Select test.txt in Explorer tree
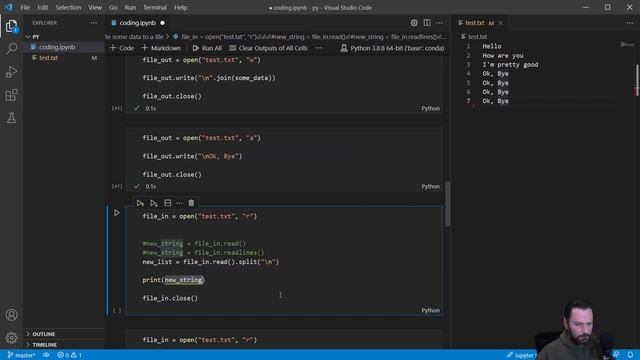This screenshot has width=640, height=360. pyautogui.click(x=64, y=58)
